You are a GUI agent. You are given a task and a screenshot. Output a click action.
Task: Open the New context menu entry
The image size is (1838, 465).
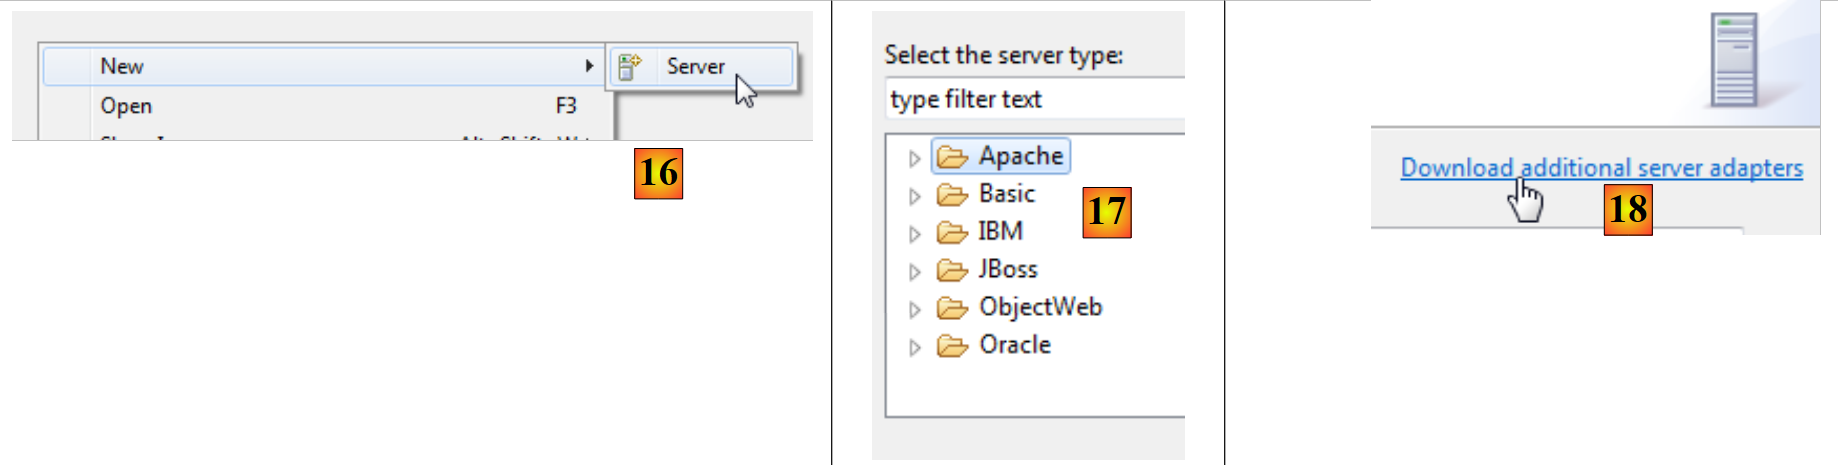pos(122,67)
